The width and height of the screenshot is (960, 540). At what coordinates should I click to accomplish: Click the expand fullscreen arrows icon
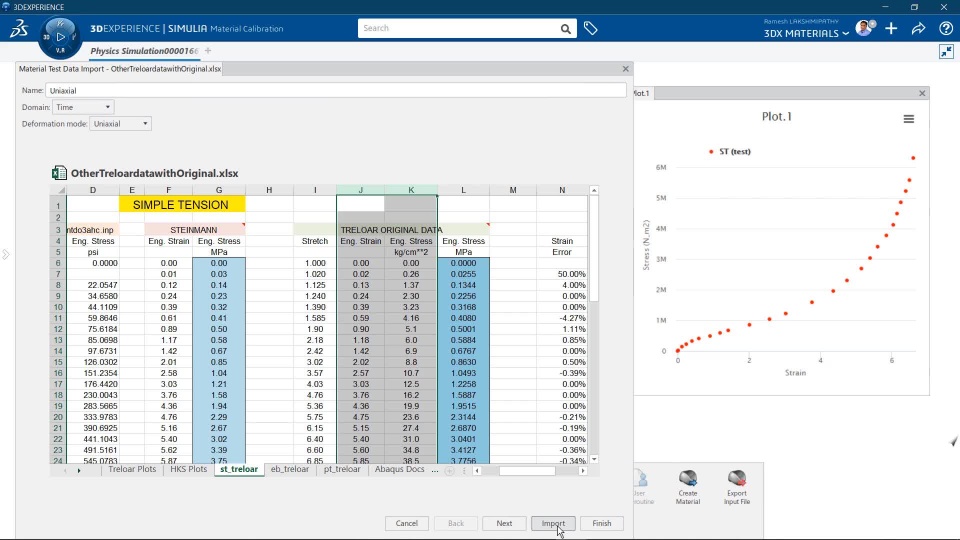coord(947,52)
